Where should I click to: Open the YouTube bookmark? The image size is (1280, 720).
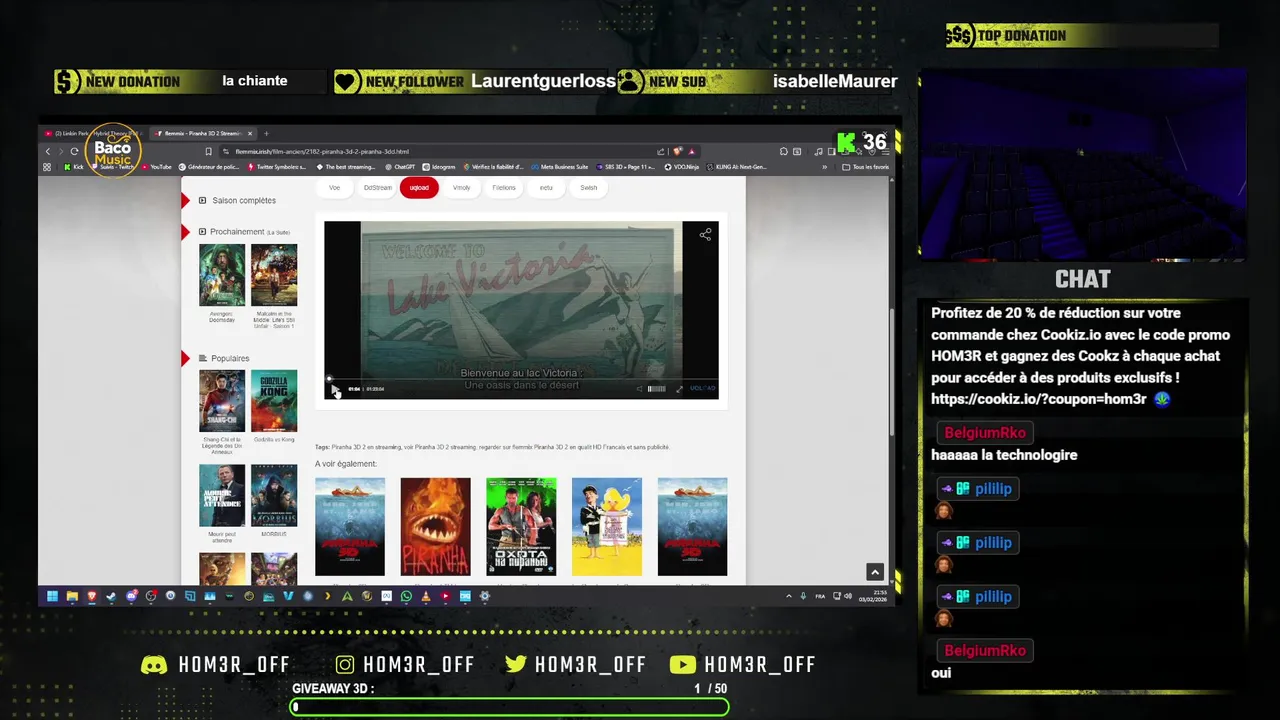(156, 167)
